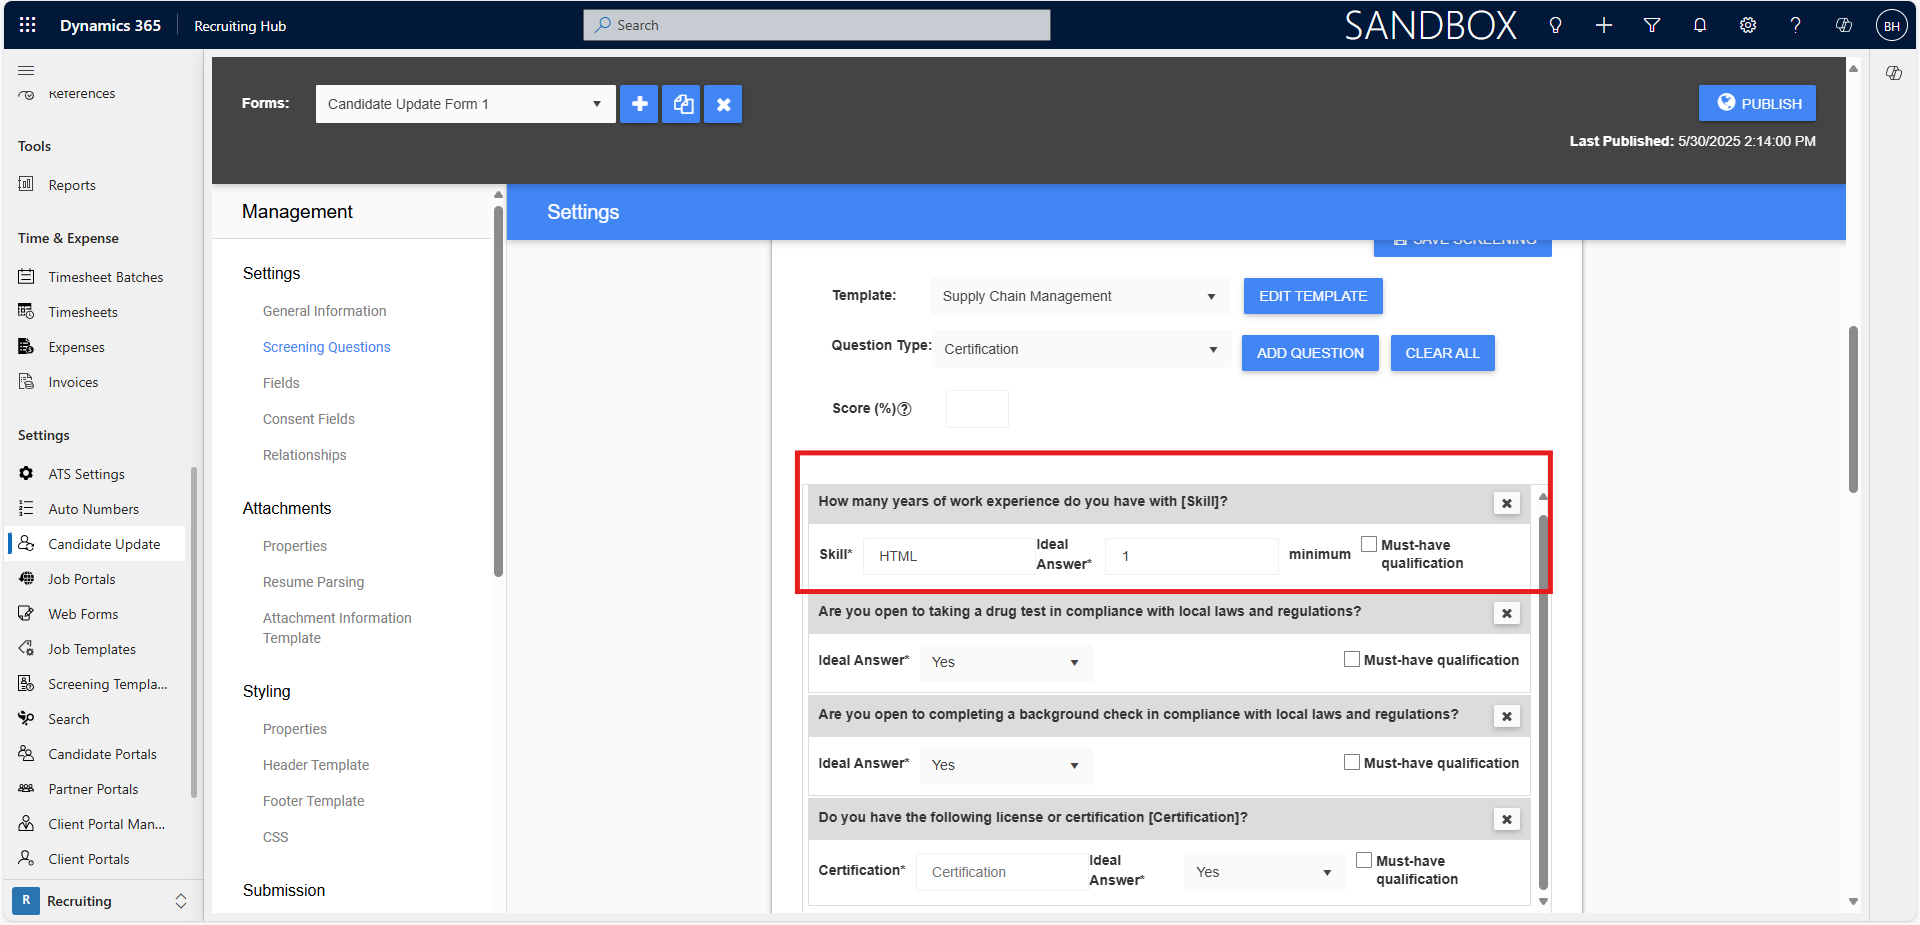The image size is (1920, 925).
Task: Open Relationships settings
Action: coord(304,455)
